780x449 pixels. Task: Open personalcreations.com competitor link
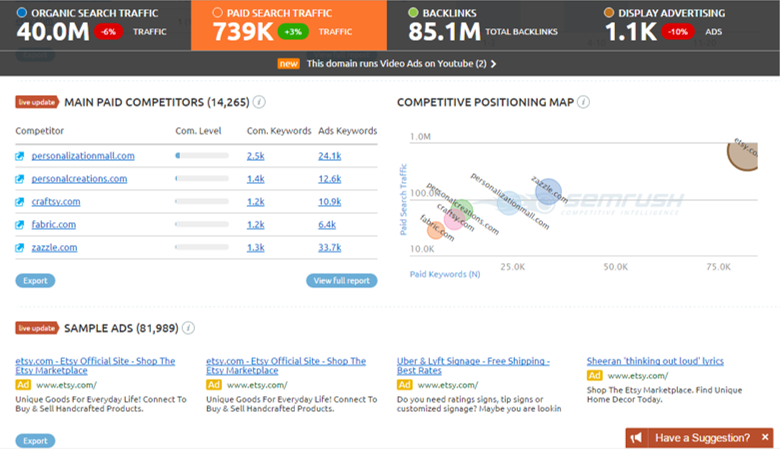coord(79,179)
